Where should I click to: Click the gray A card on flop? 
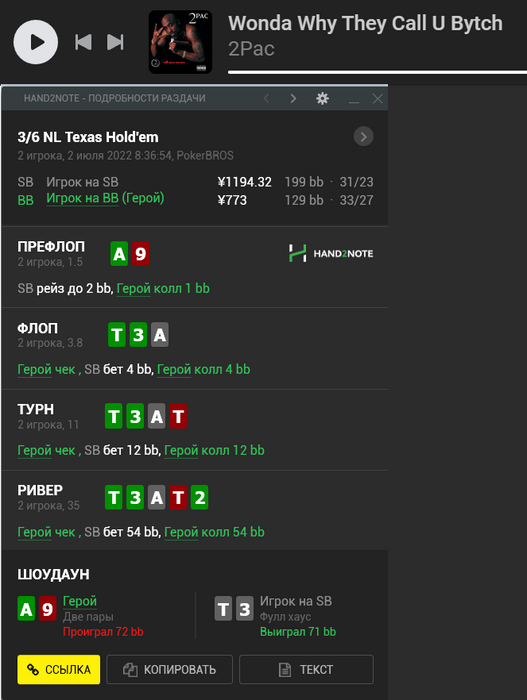[160, 335]
